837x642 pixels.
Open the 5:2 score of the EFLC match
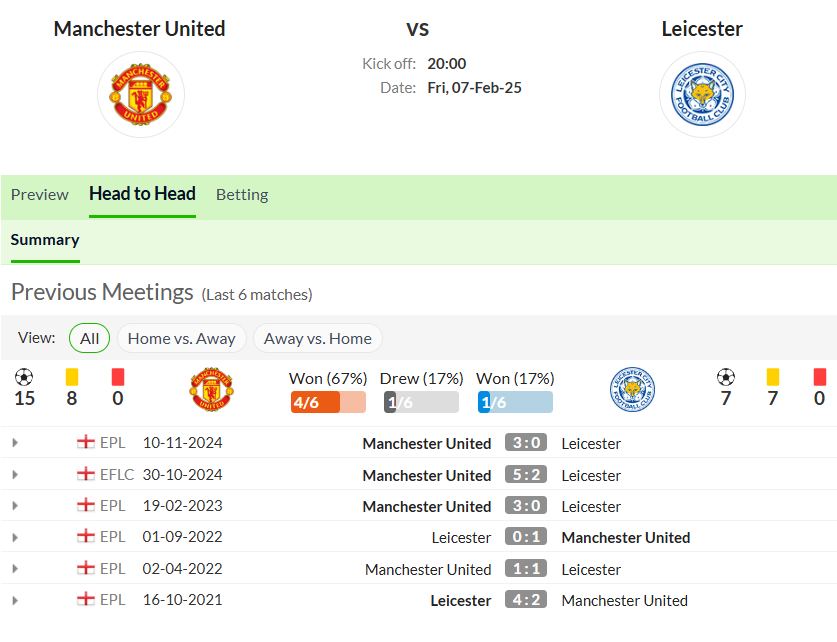(526, 474)
